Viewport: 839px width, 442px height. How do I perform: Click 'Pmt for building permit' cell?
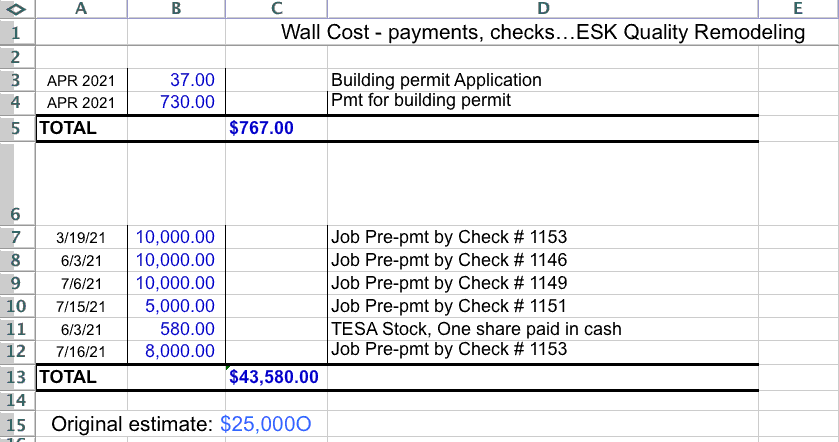pyautogui.click(x=543, y=102)
